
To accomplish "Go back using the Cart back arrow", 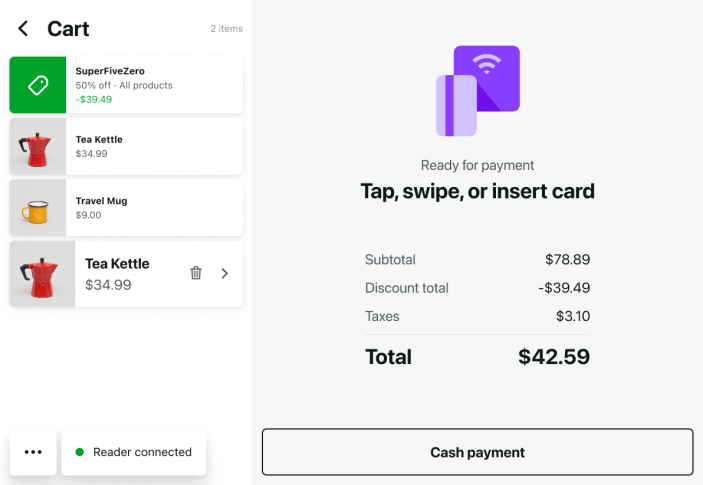I will pos(23,29).
